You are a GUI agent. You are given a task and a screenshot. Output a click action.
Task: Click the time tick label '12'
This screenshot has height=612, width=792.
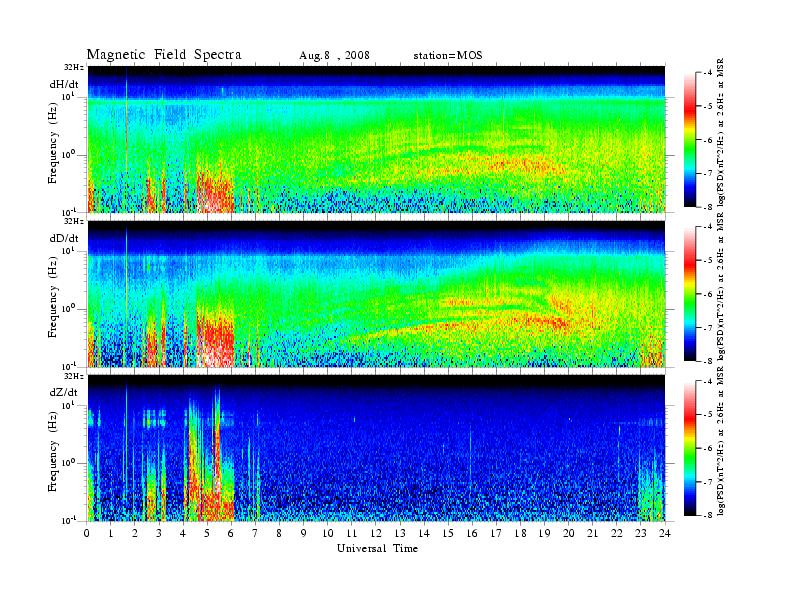[376, 533]
